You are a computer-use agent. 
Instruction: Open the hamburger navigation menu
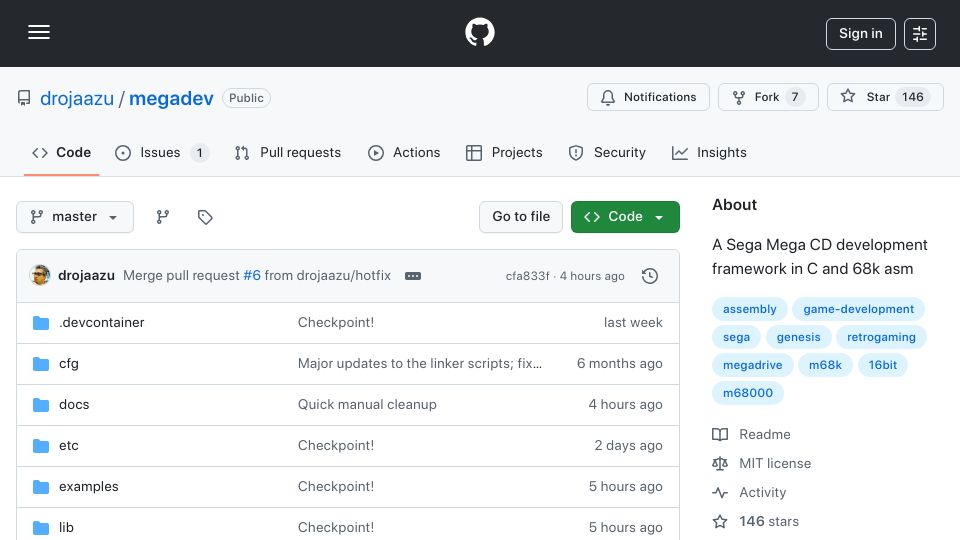(39, 32)
